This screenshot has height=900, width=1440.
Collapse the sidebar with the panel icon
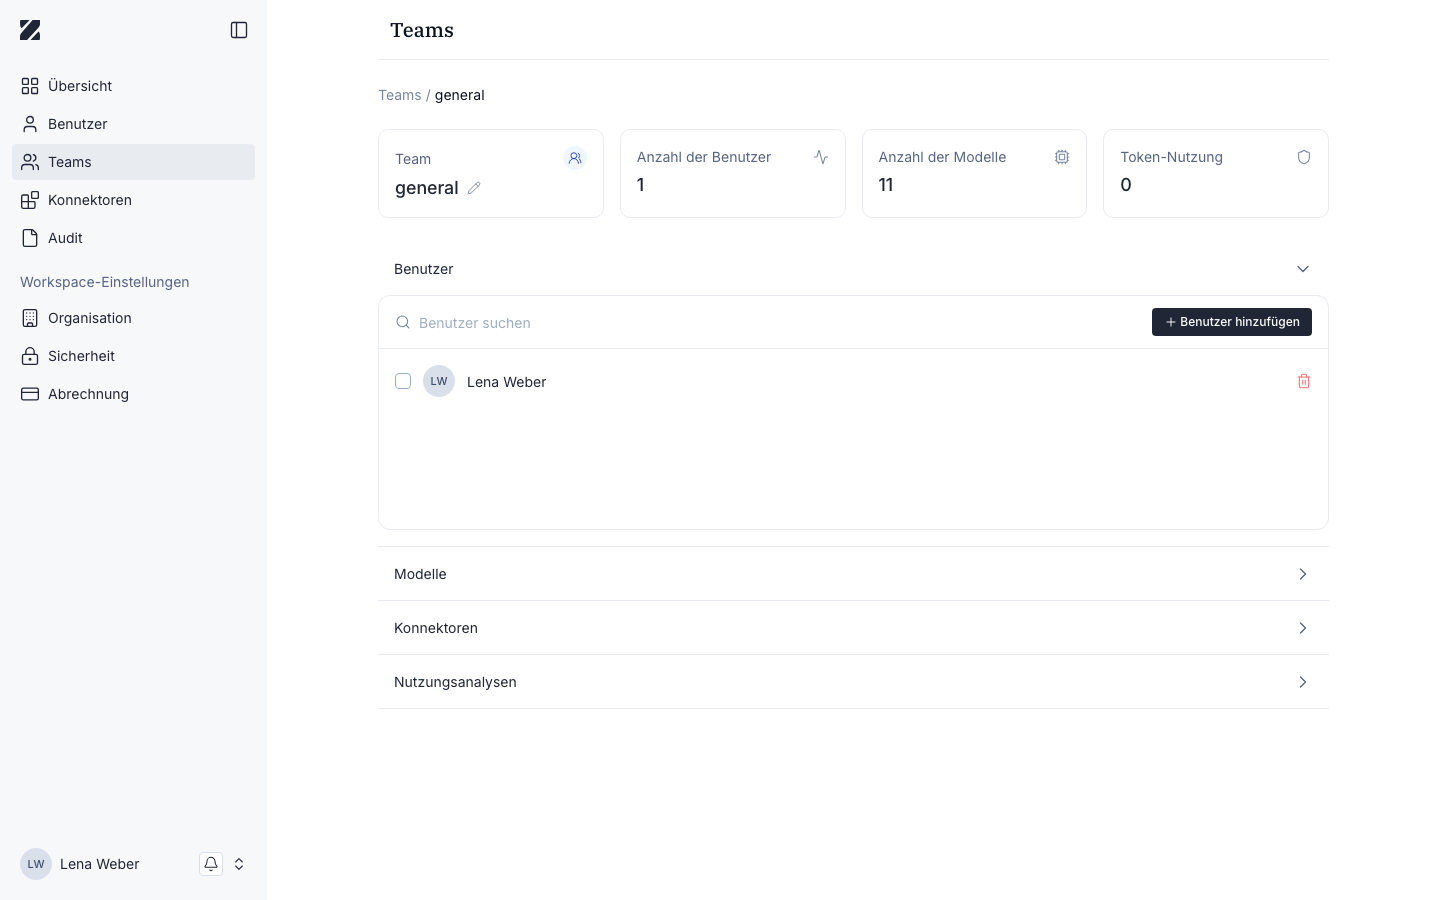[x=239, y=30]
